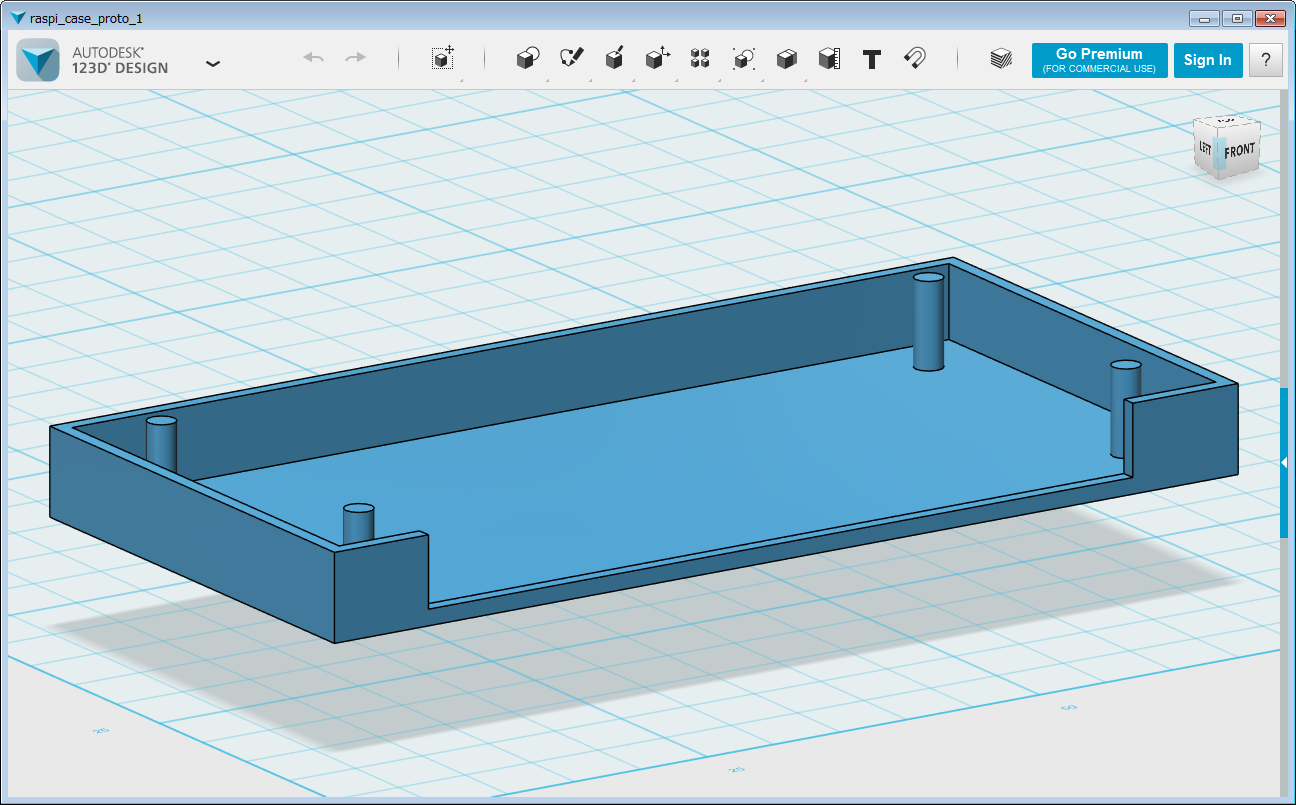The height and width of the screenshot is (805, 1296).
Task: Expand the 123D Design application menu chevron
Action: [212, 63]
